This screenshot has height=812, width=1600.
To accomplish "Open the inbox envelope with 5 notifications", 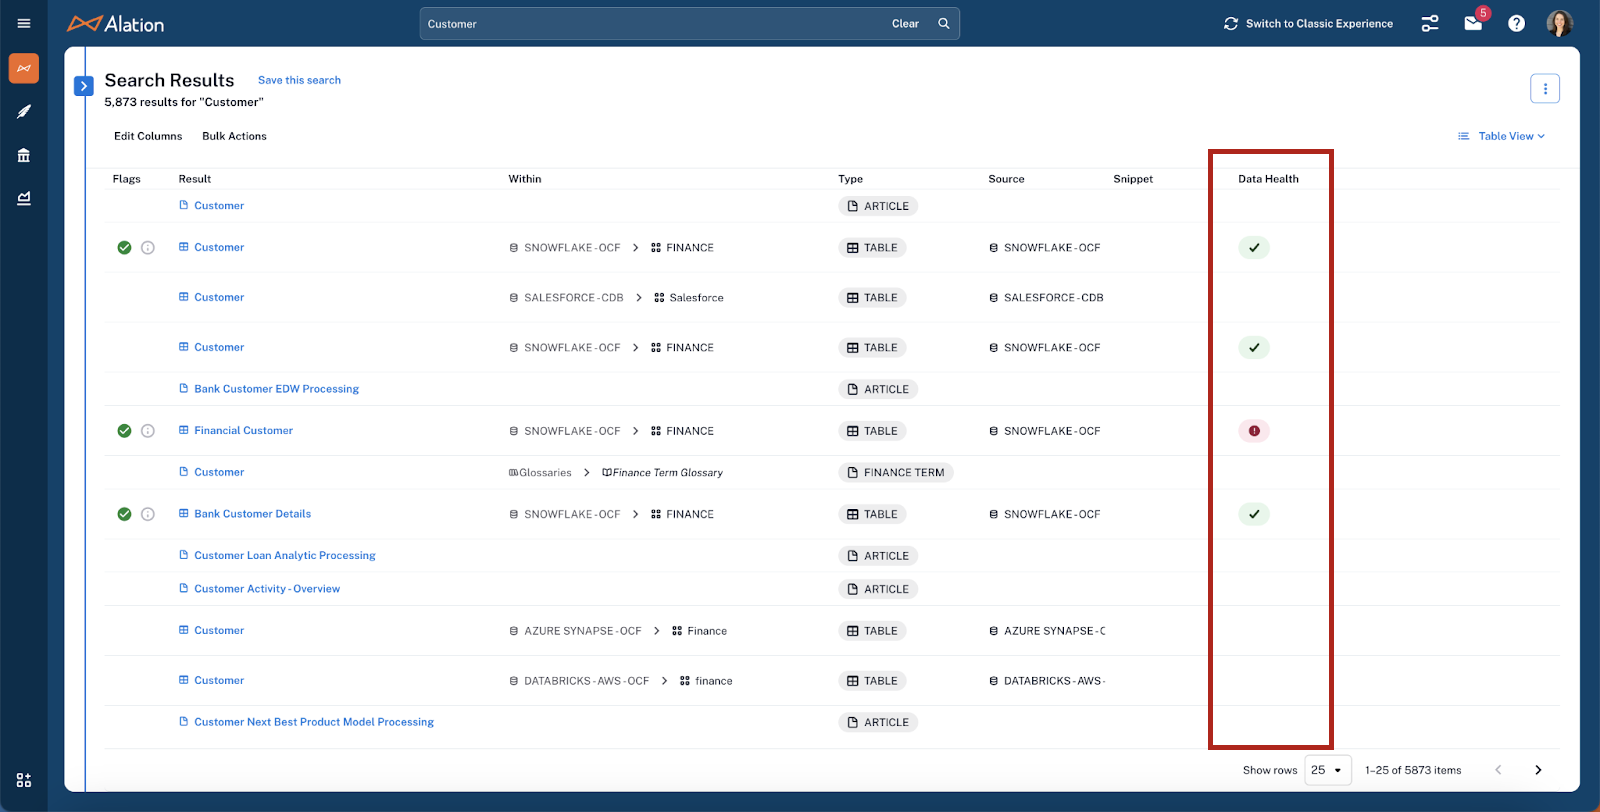I will (1473, 23).
